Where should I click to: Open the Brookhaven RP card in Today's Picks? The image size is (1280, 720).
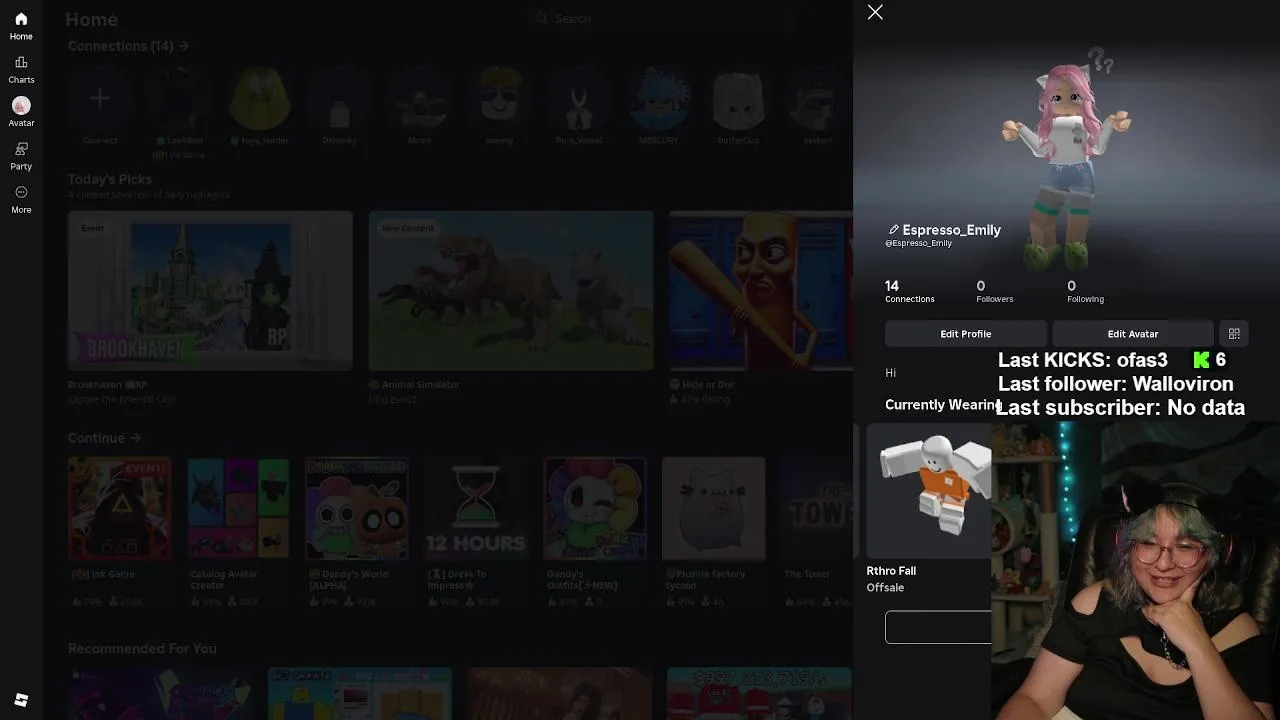coord(210,291)
